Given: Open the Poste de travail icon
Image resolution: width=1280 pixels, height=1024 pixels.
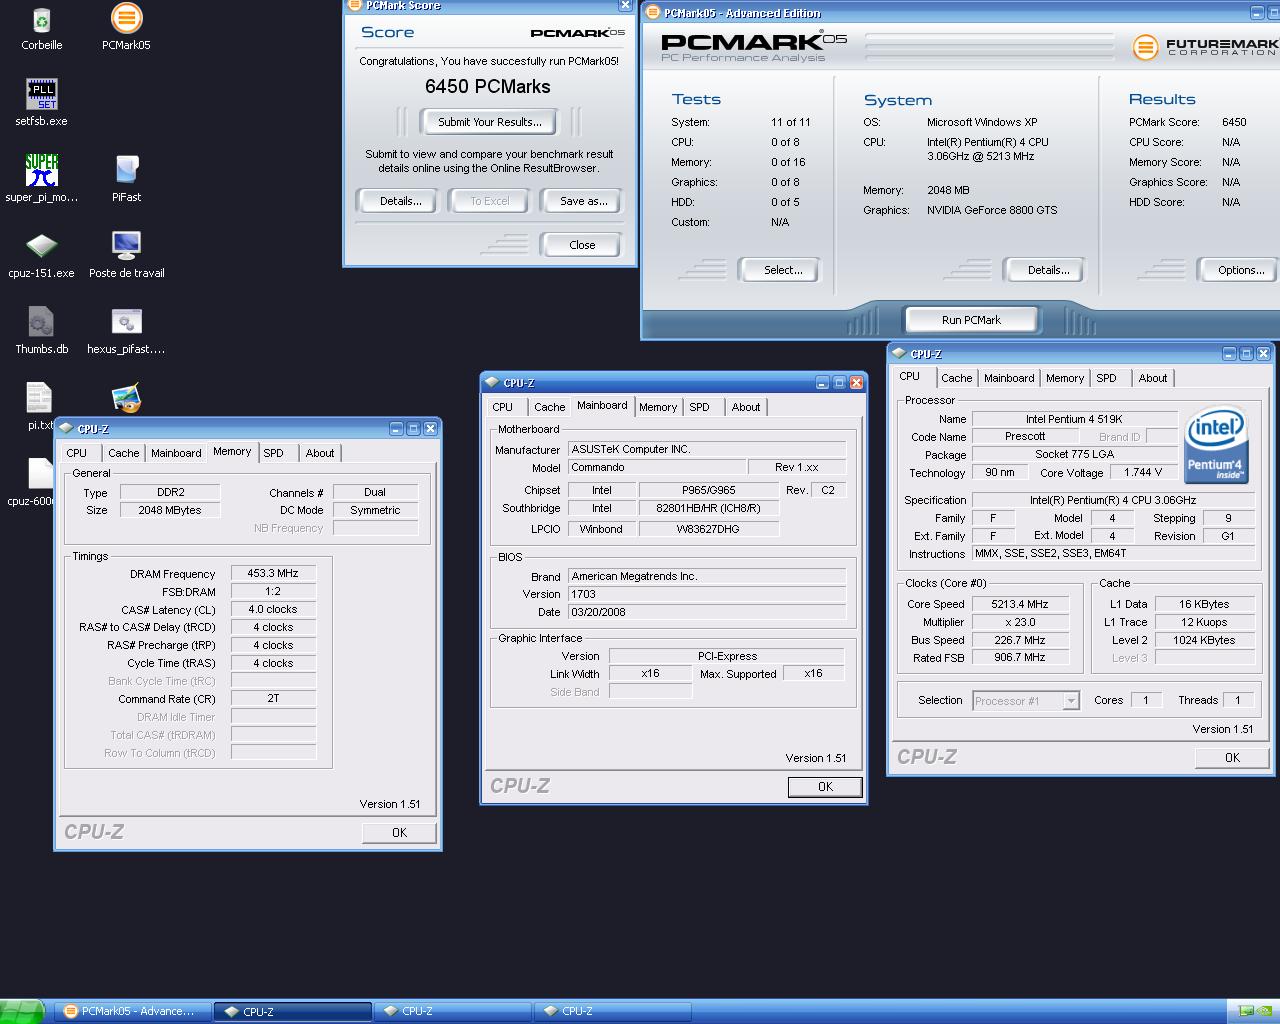Looking at the screenshot, I should point(126,255).
